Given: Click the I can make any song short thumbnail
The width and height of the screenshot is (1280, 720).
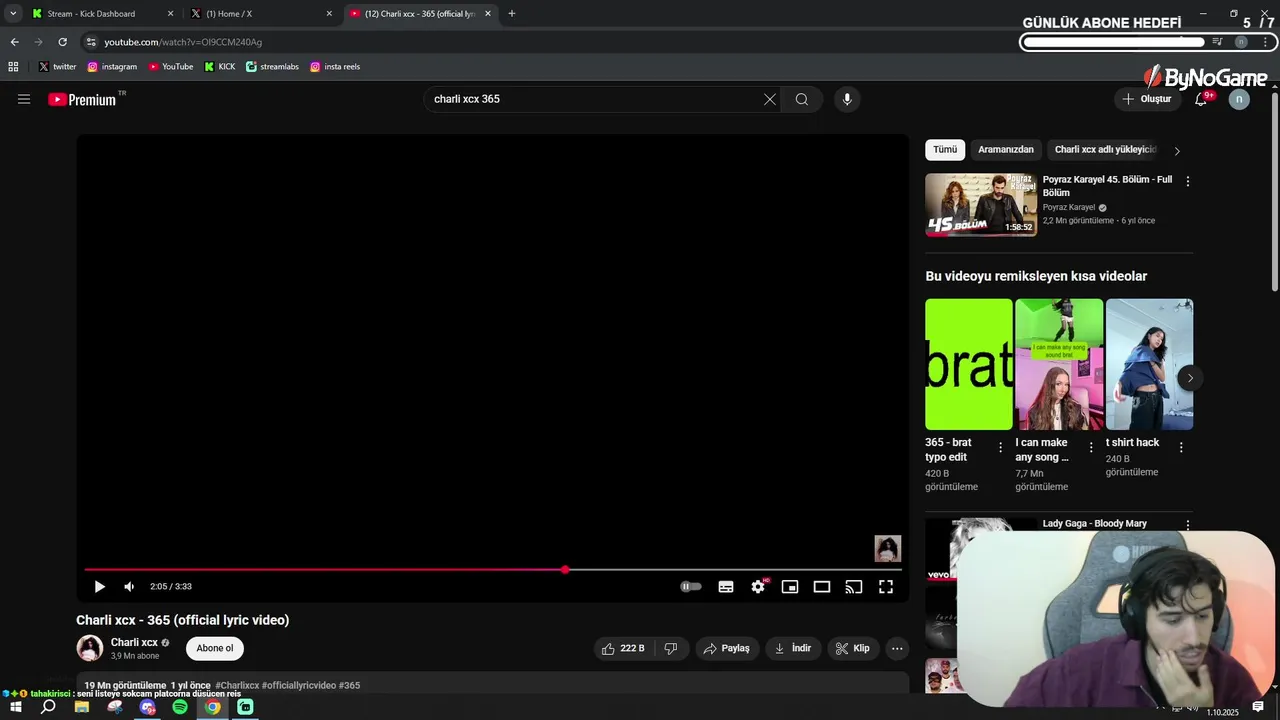Looking at the screenshot, I should point(1059,364).
